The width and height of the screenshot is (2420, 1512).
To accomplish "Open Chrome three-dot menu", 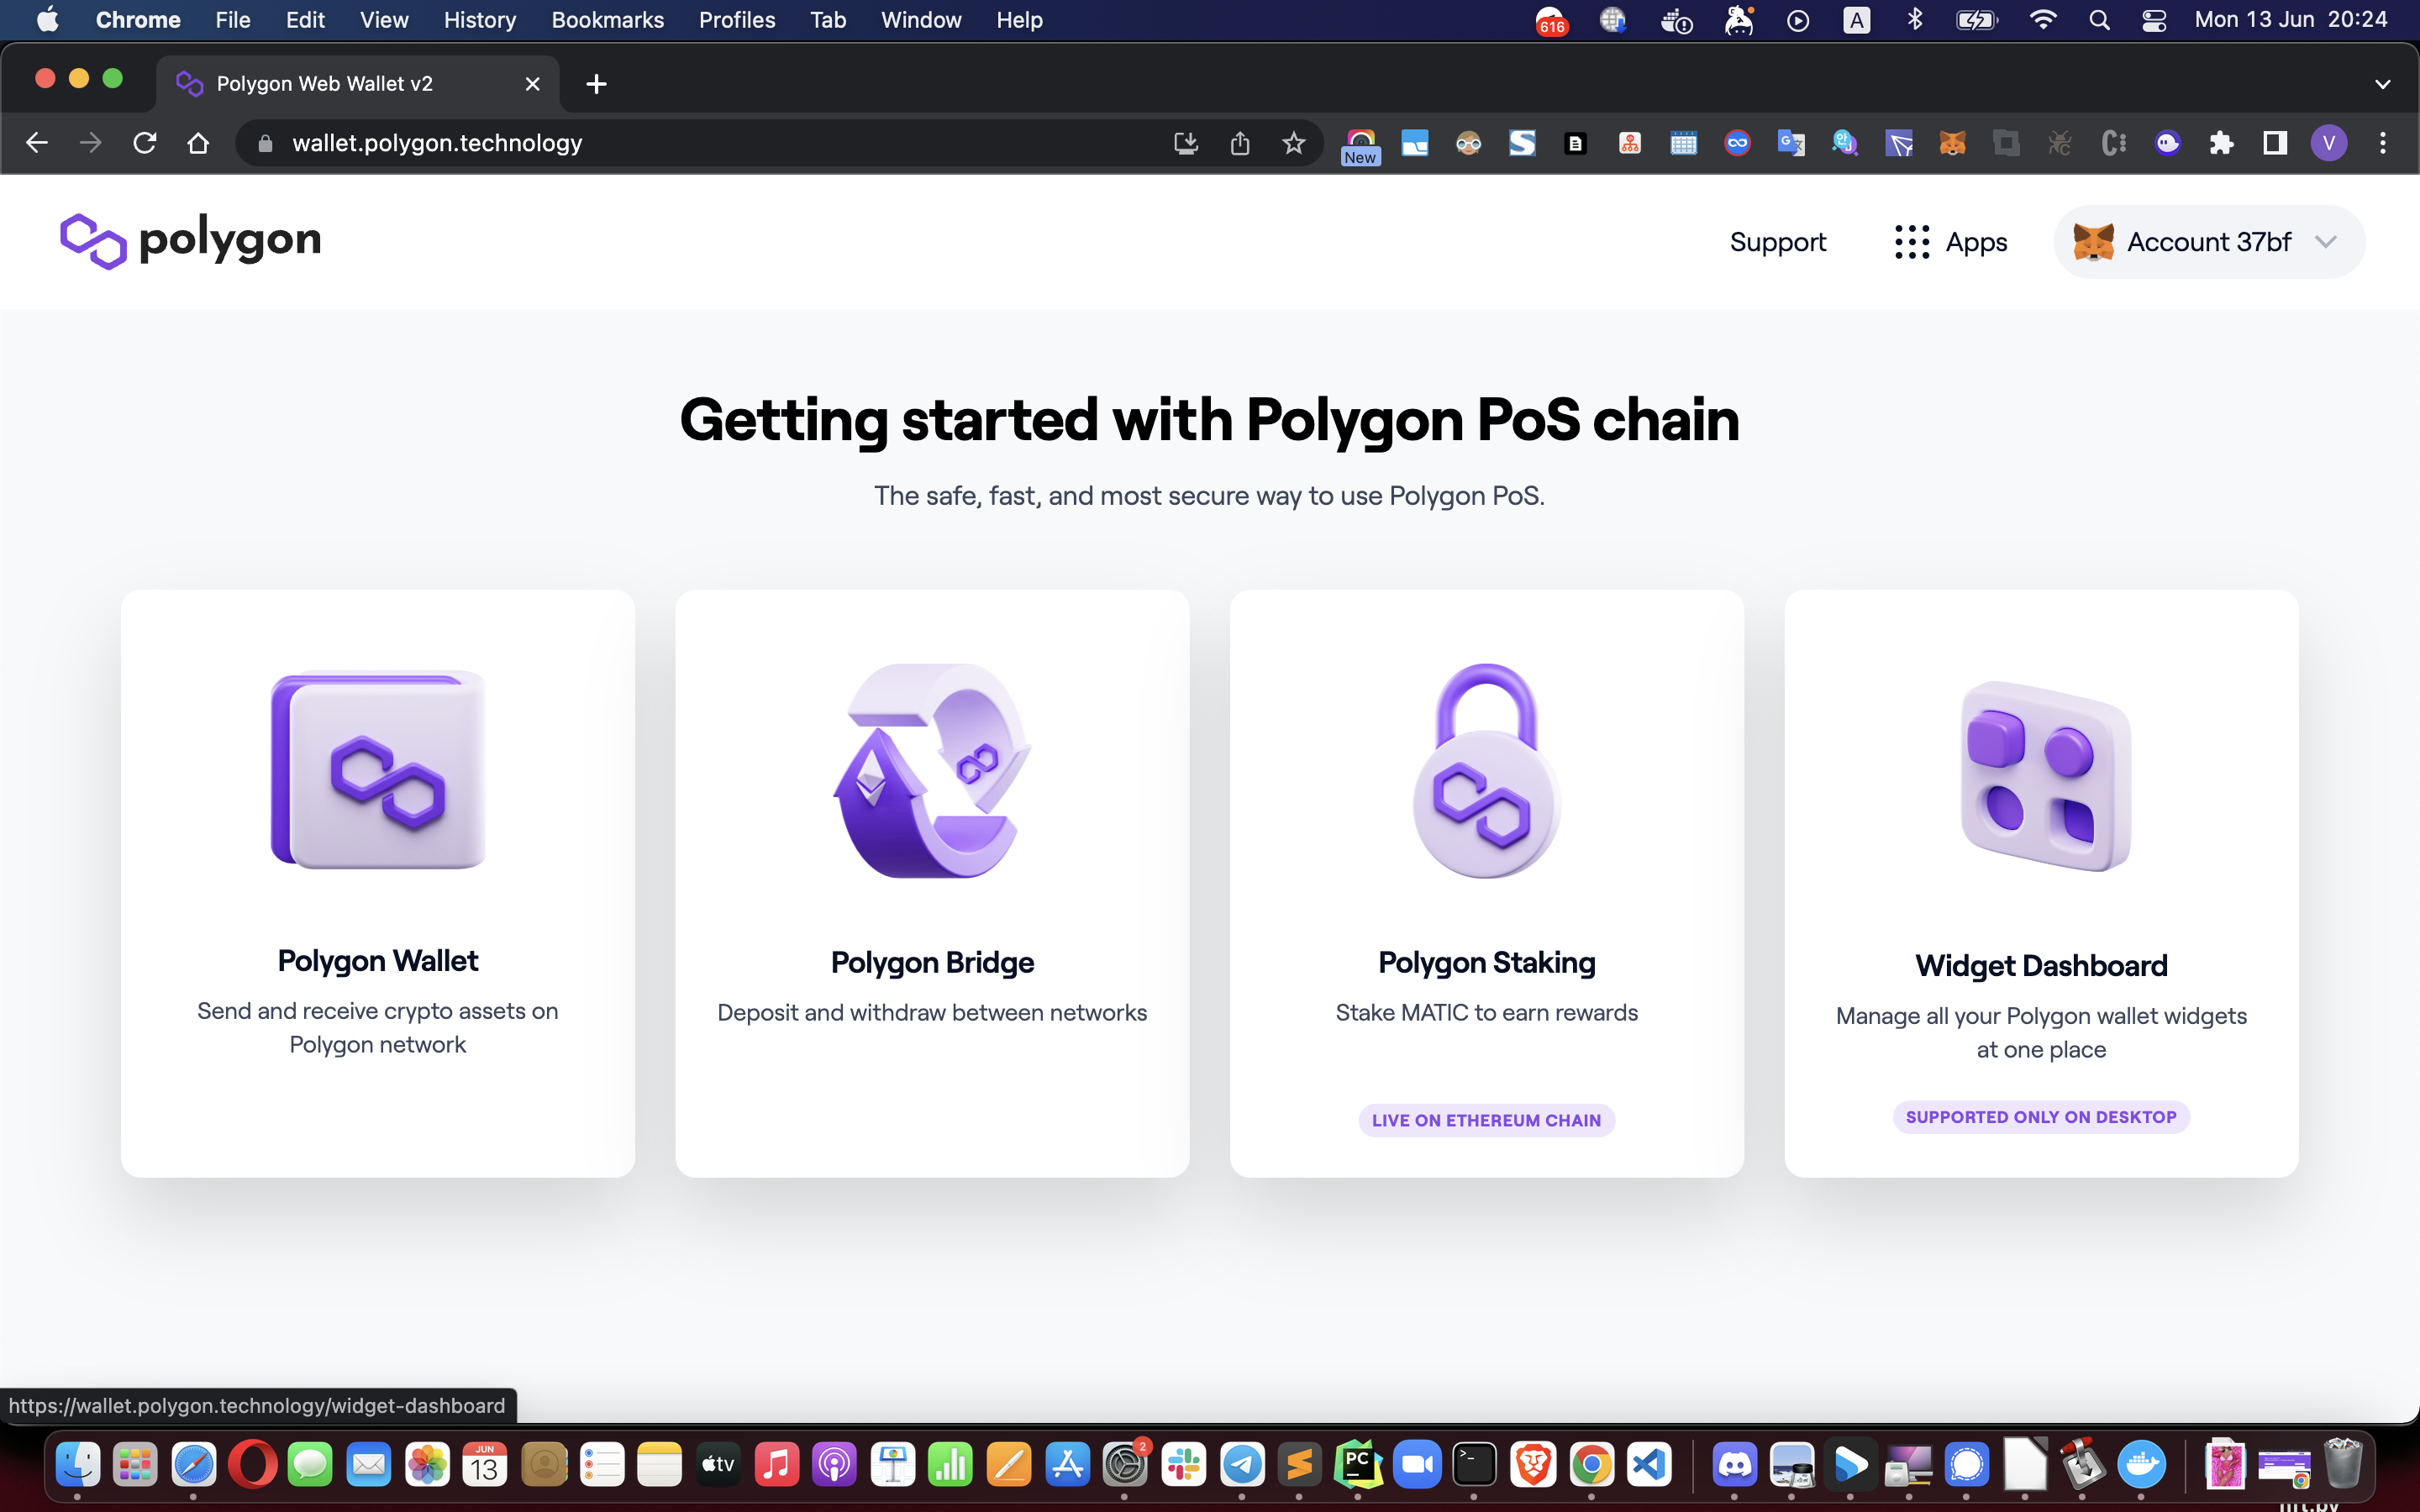I will coord(2383,143).
